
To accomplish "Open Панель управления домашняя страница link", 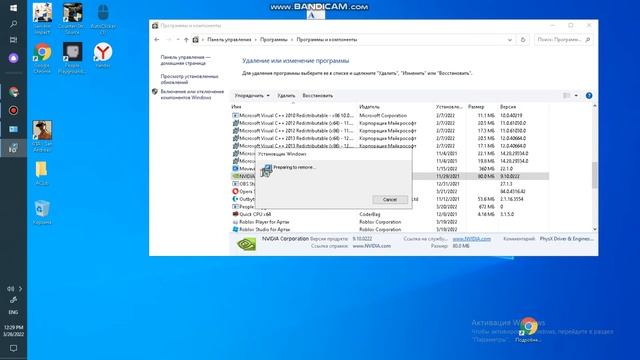I will pyautogui.click(x=185, y=60).
